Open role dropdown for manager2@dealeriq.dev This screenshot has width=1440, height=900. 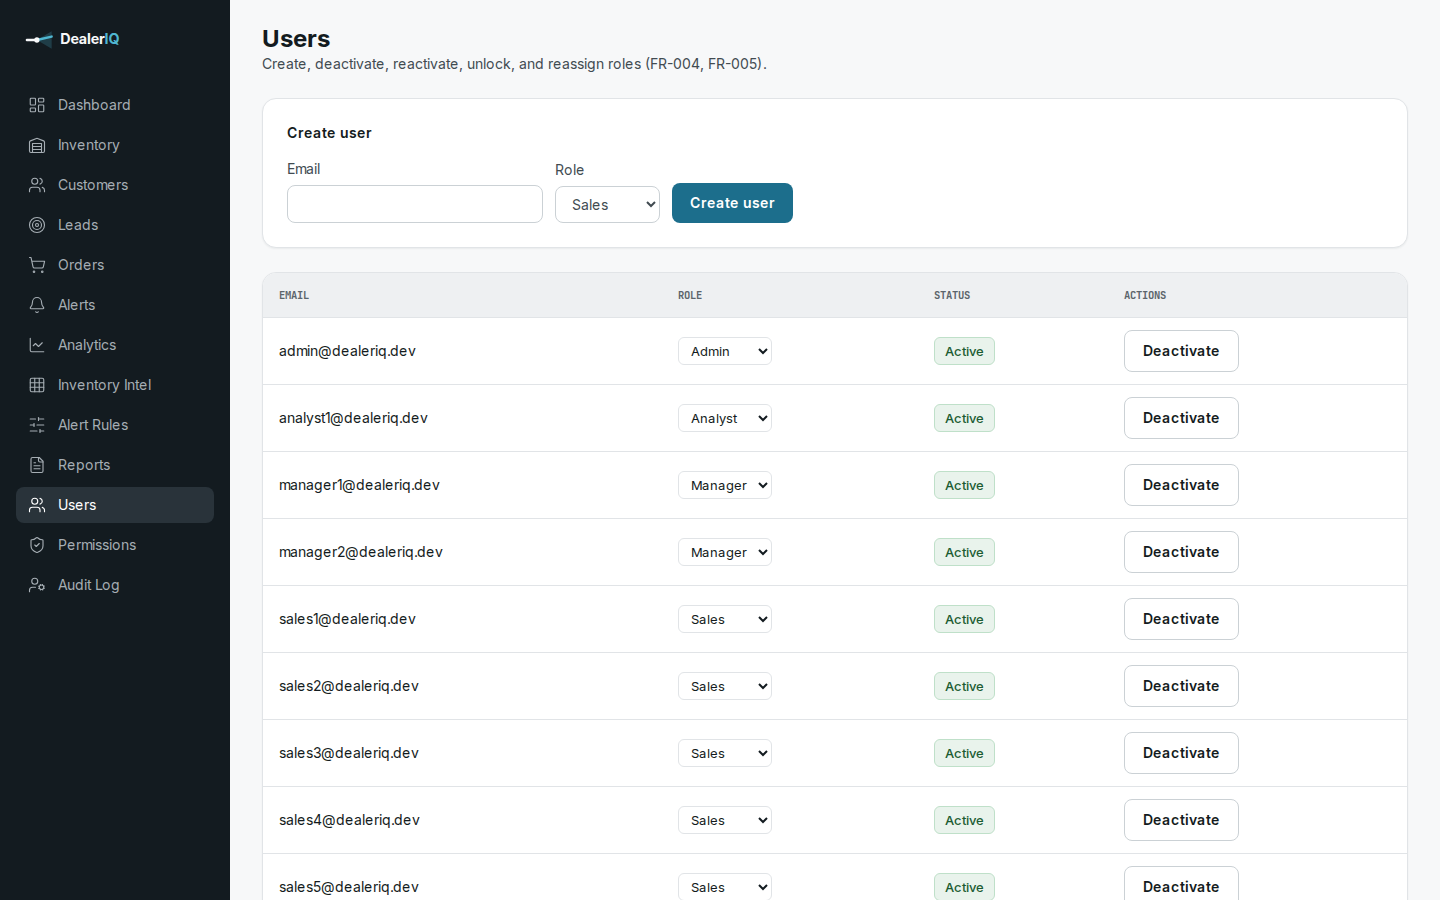[x=725, y=552]
